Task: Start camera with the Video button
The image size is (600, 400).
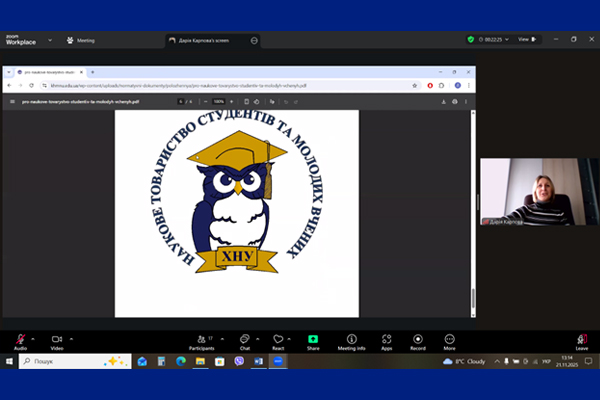Action: pos(56,340)
